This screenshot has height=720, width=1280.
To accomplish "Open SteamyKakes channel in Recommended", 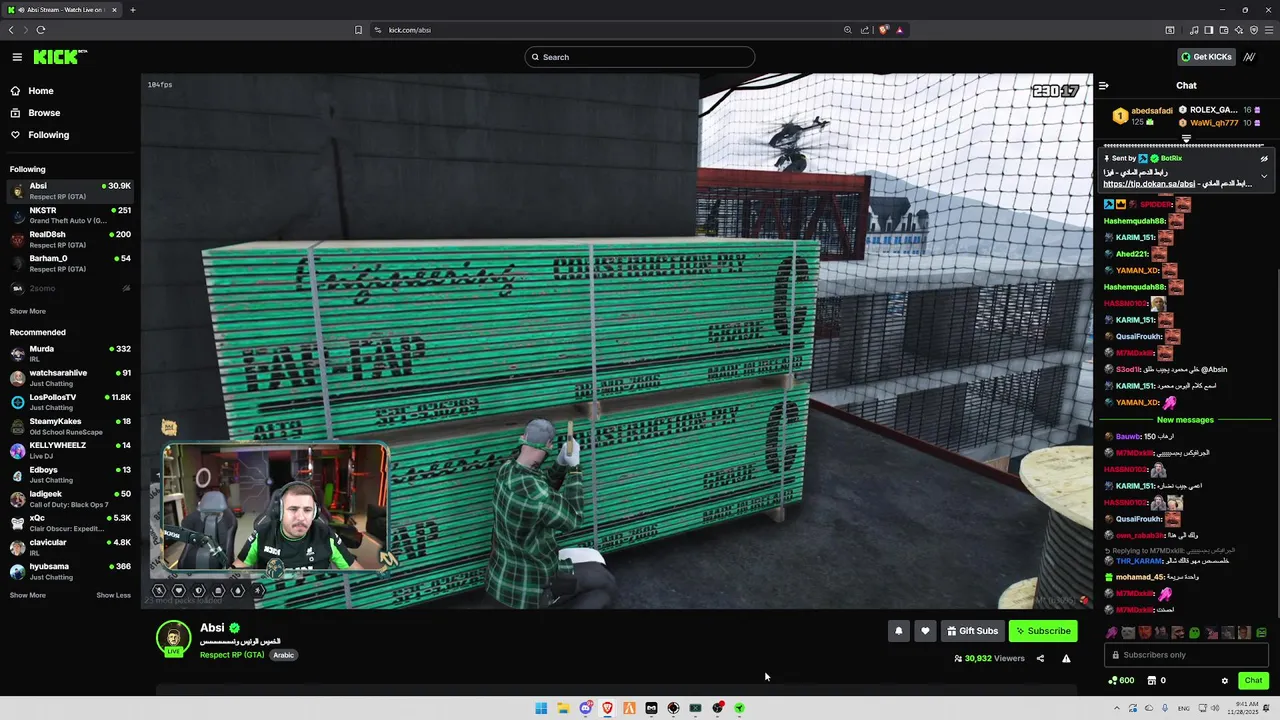I will coord(70,426).
